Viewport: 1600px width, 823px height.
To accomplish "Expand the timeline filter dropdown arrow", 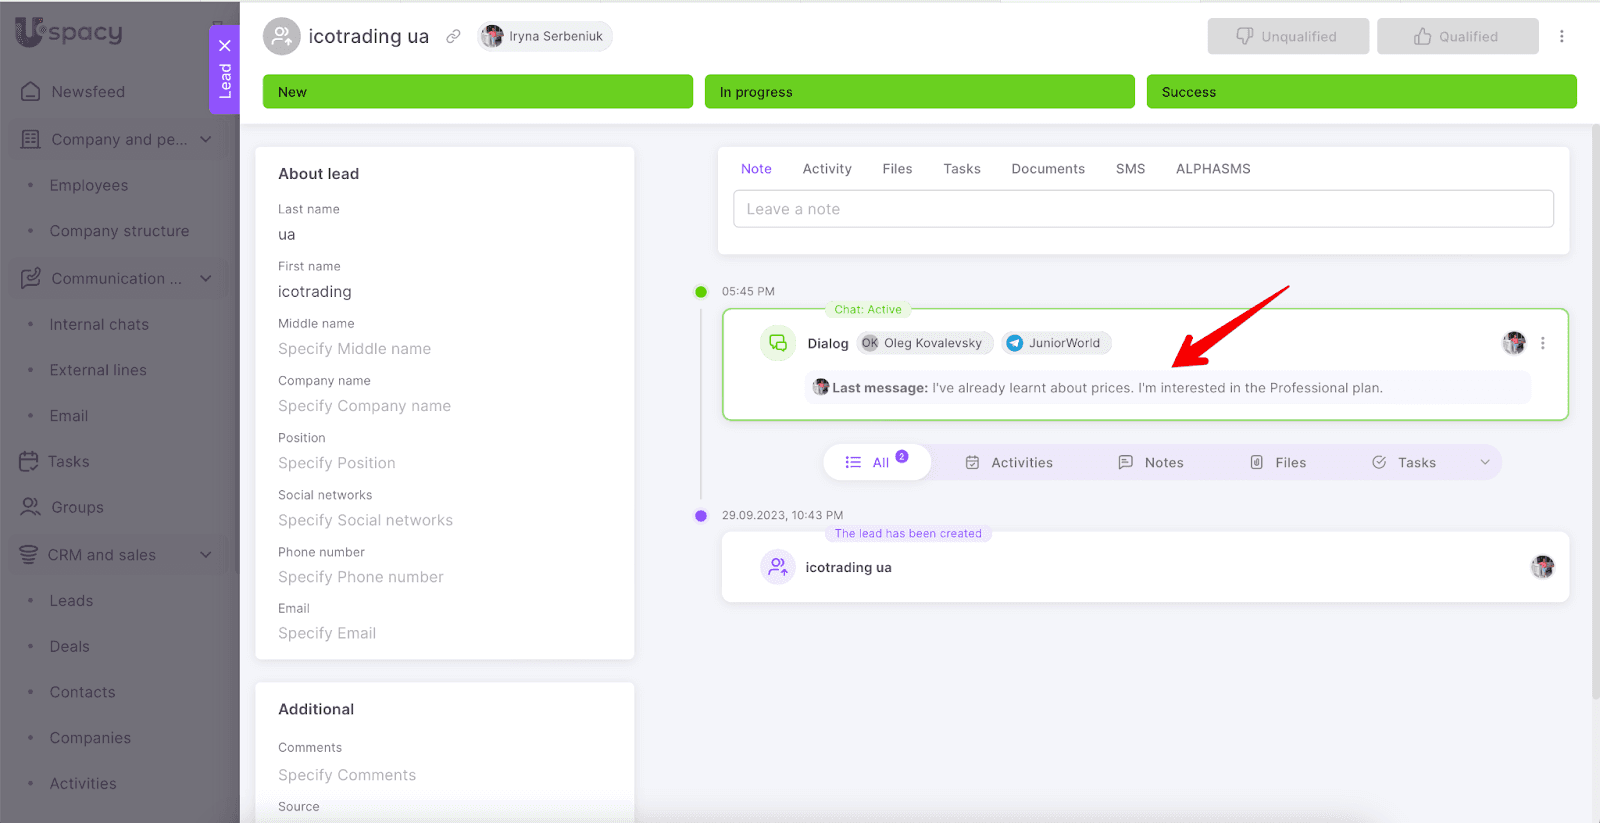I will coord(1485,462).
